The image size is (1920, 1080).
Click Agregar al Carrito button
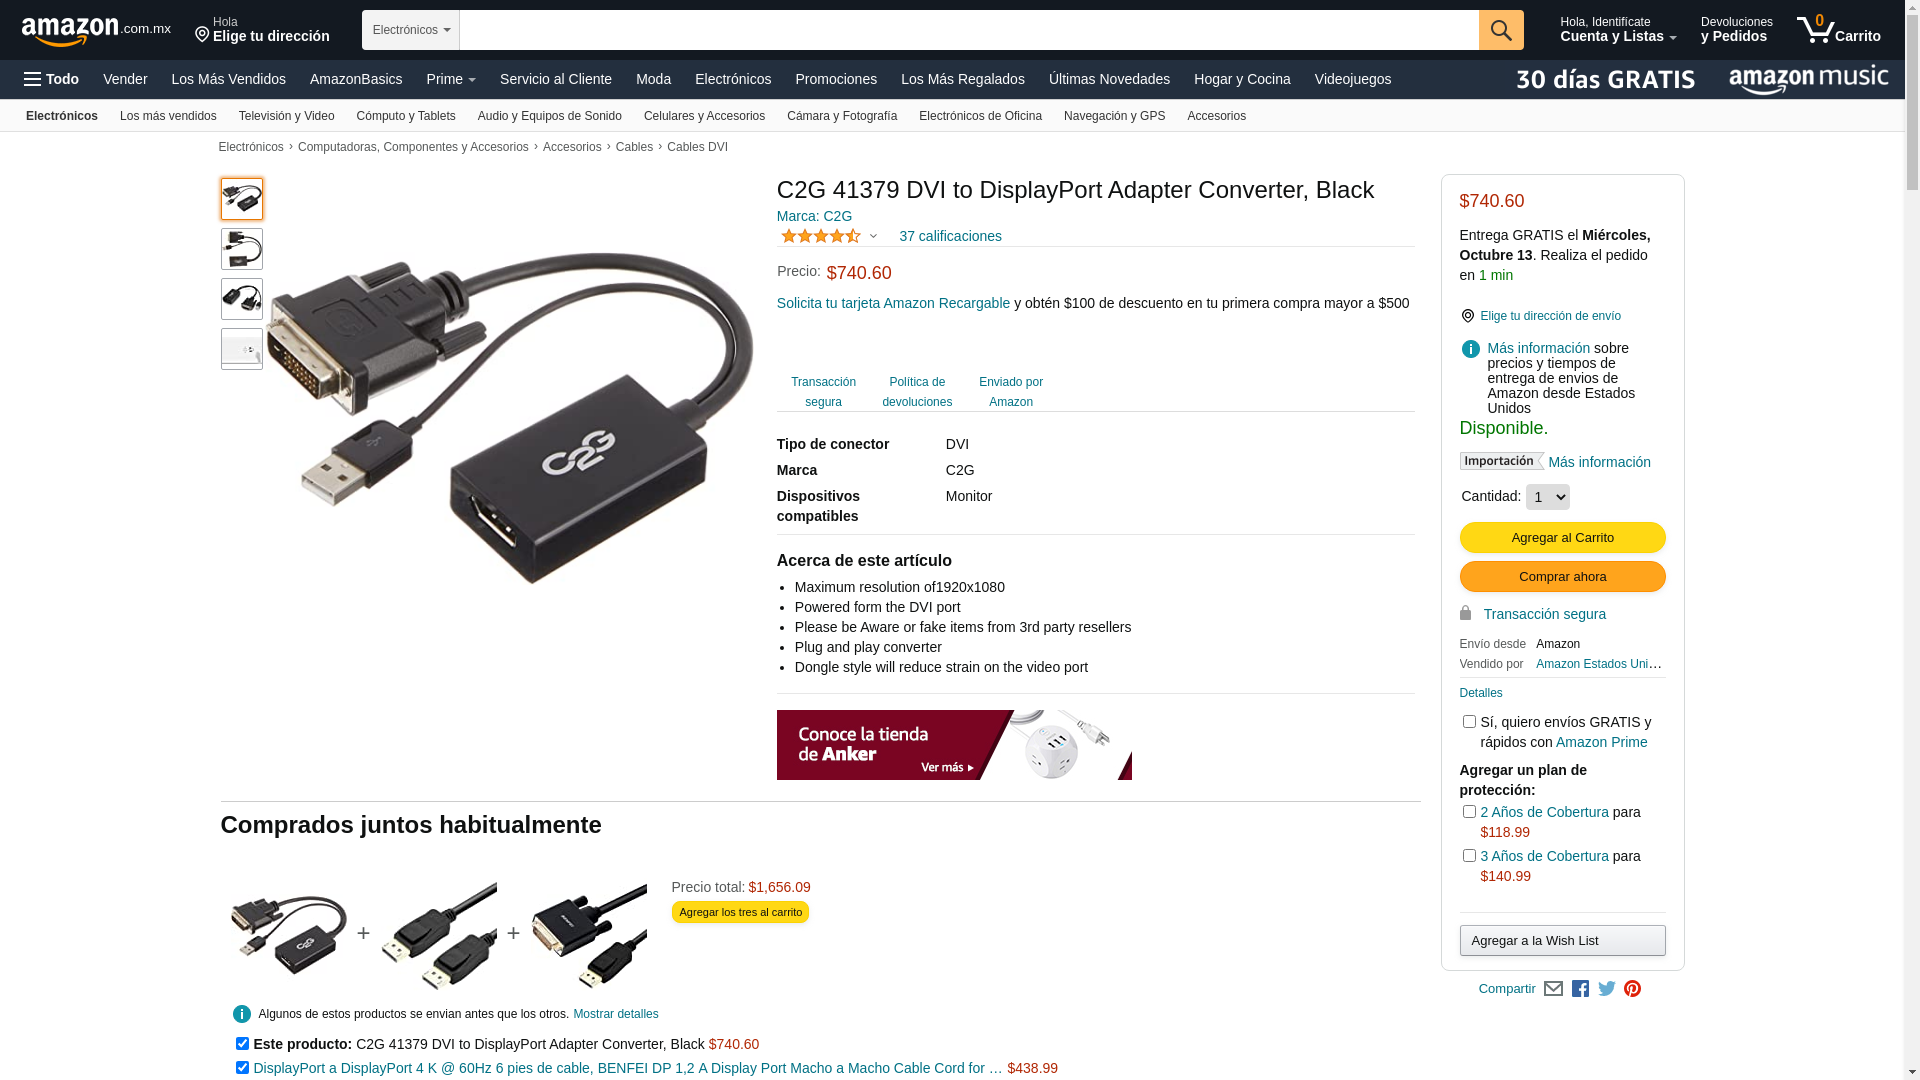[1562, 538]
